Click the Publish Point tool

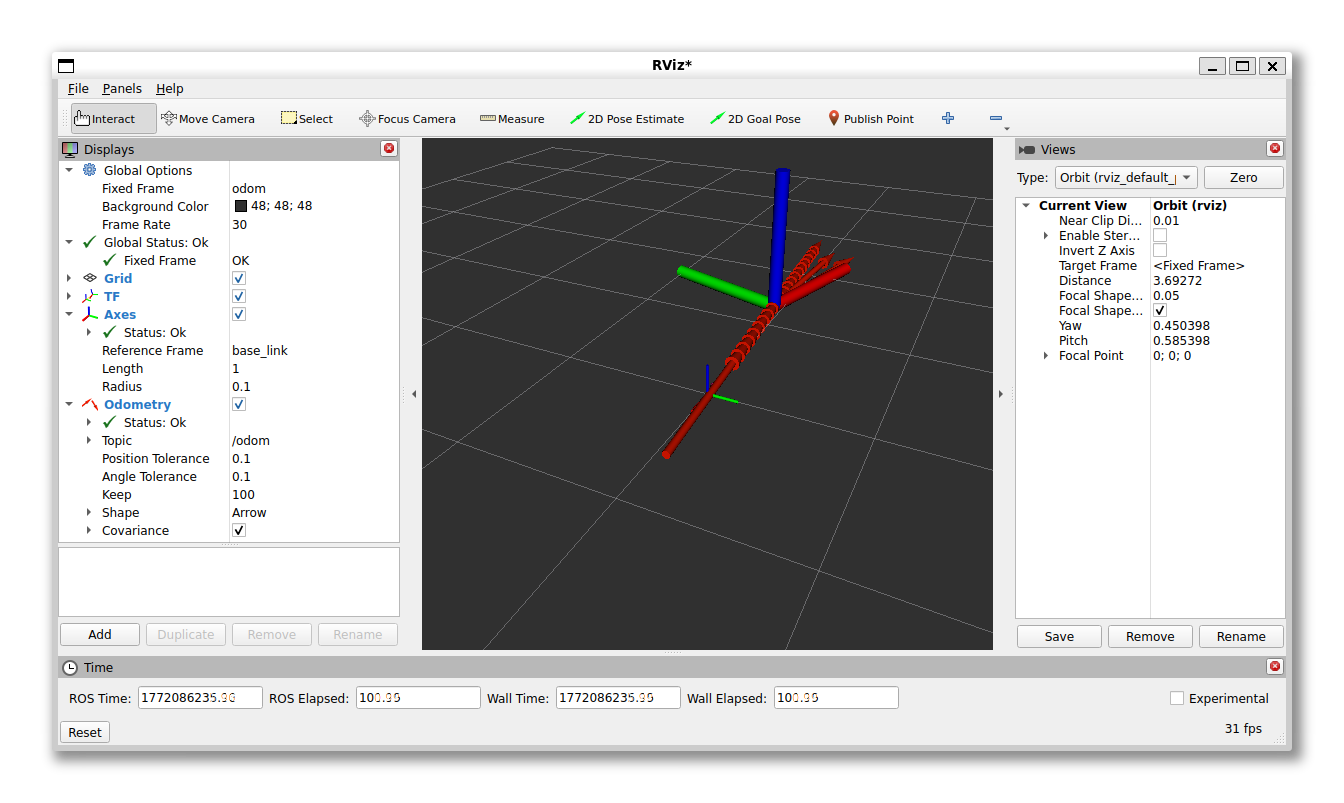pyautogui.click(x=870, y=119)
